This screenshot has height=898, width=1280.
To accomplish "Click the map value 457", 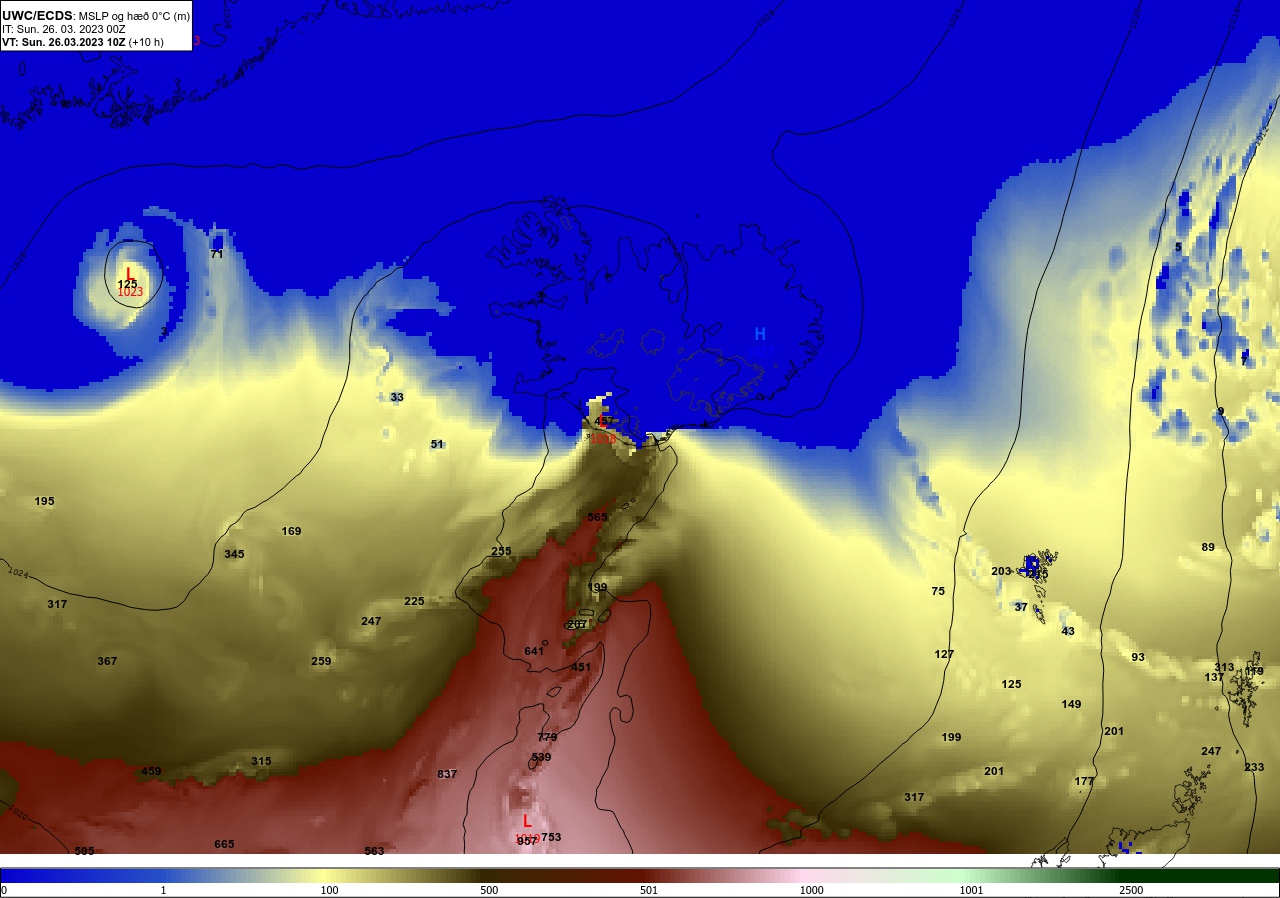I will point(603,422).
